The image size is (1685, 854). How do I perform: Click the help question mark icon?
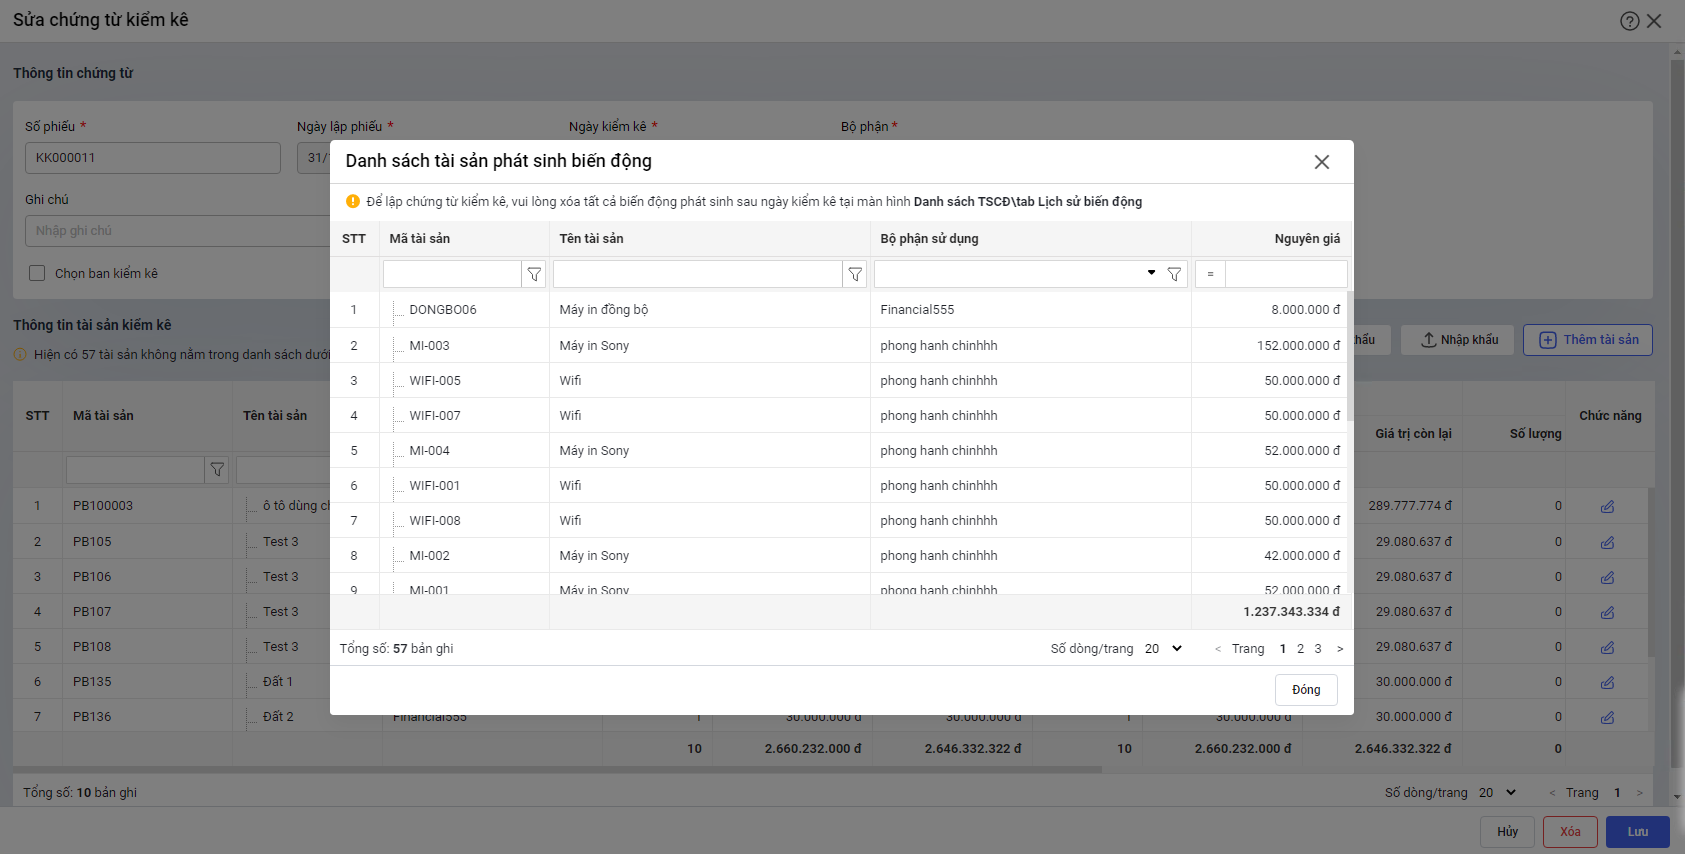tap(1629, 21)
